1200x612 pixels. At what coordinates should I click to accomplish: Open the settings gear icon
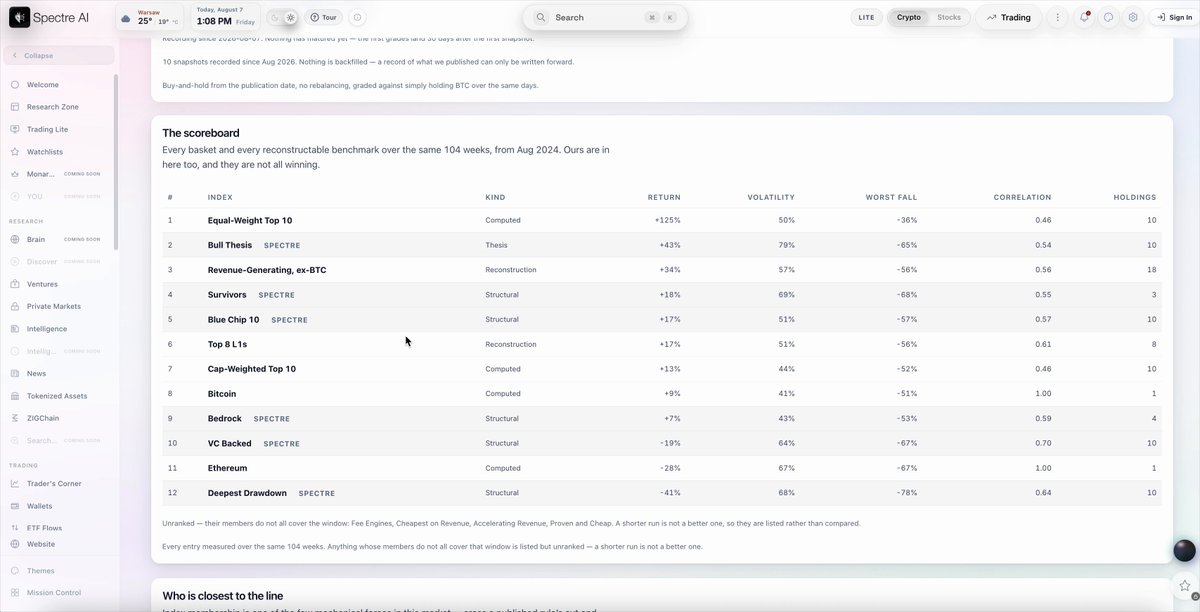[1133, 17]
